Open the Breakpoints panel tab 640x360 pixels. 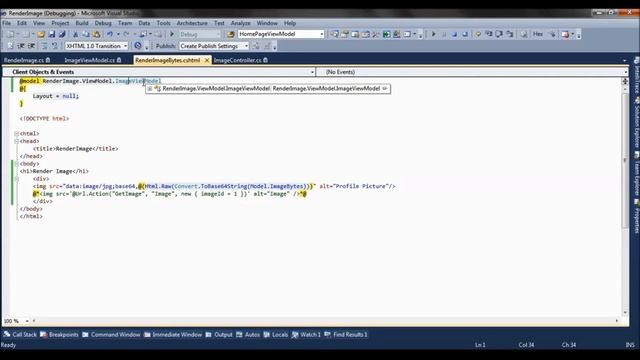click(x=60, y=335)
